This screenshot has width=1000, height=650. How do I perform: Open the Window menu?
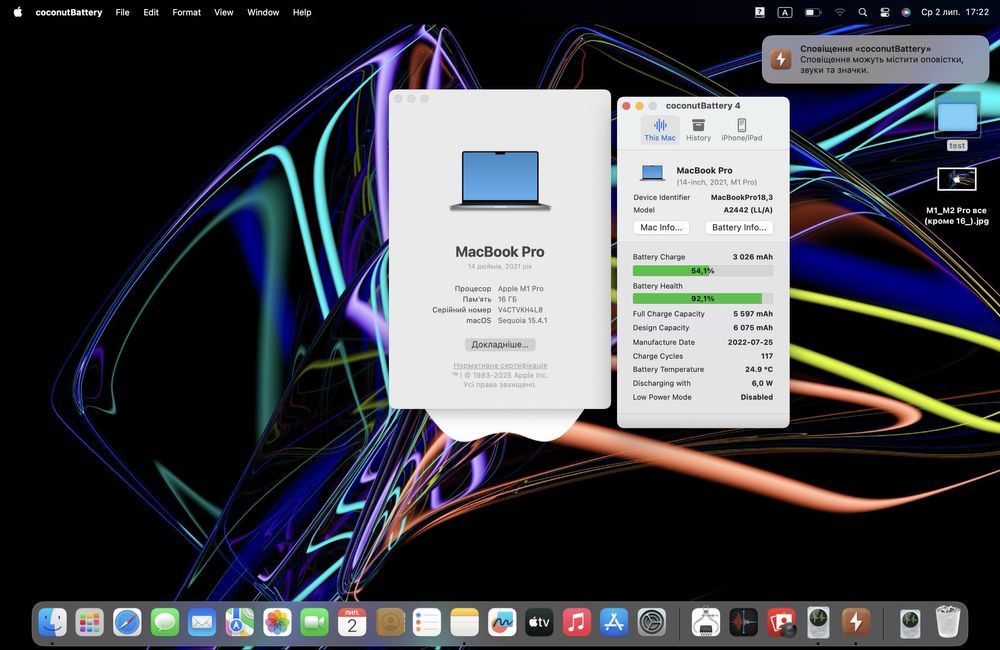pos(263,12)
